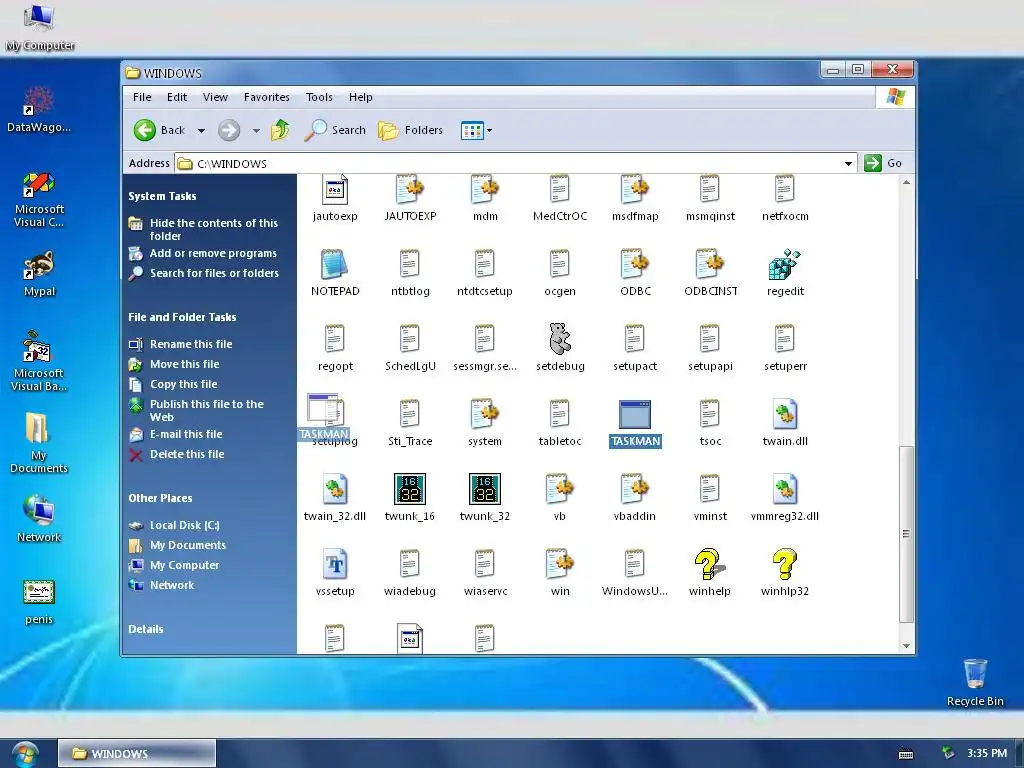Screen dimensions: 1024x768
Task: Select the ODBC configuration file icon
Action: pyautogui.click(x=635, y=264)
